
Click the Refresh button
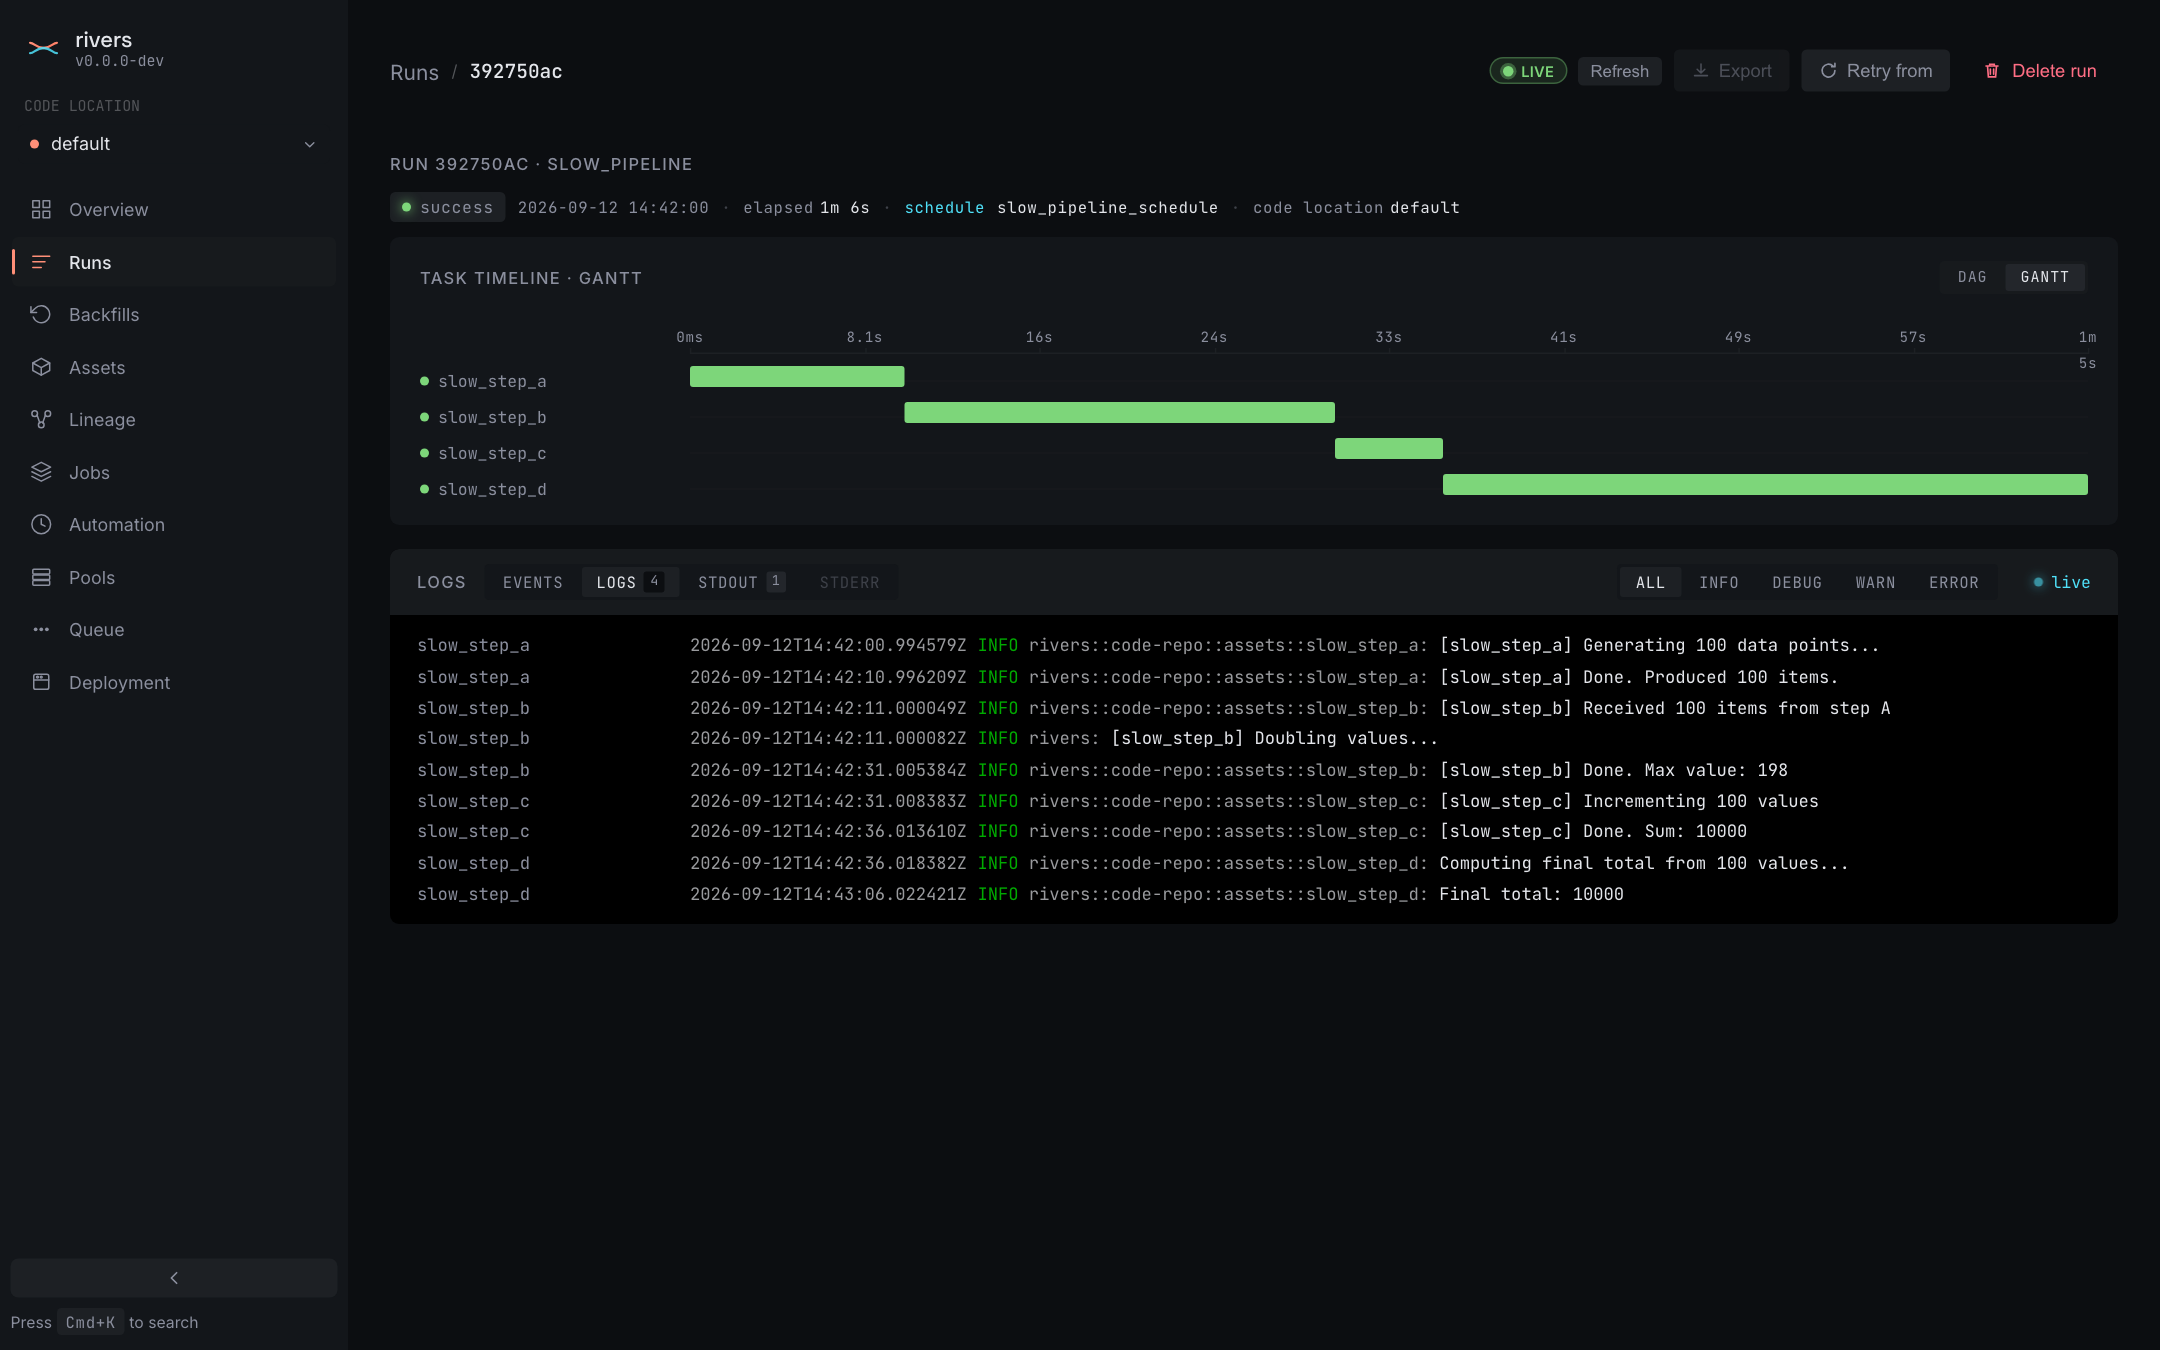(1619, 71)
